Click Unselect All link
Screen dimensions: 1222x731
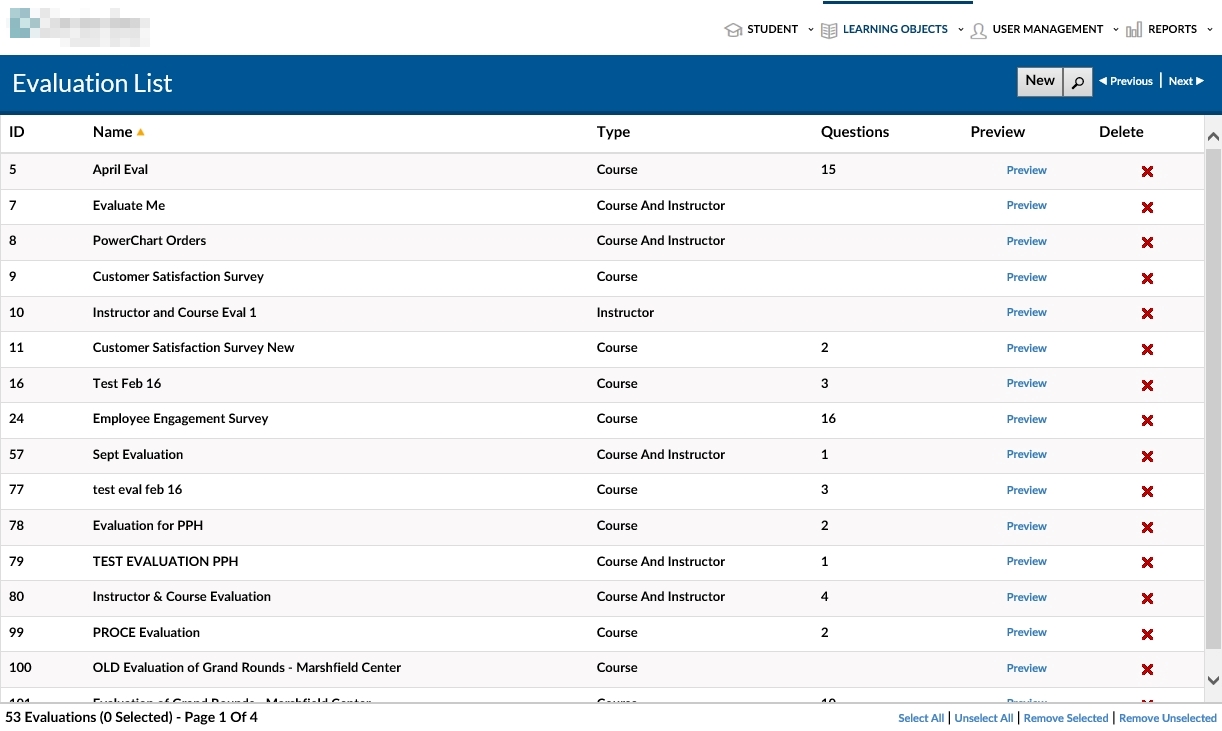coord(984,718)
